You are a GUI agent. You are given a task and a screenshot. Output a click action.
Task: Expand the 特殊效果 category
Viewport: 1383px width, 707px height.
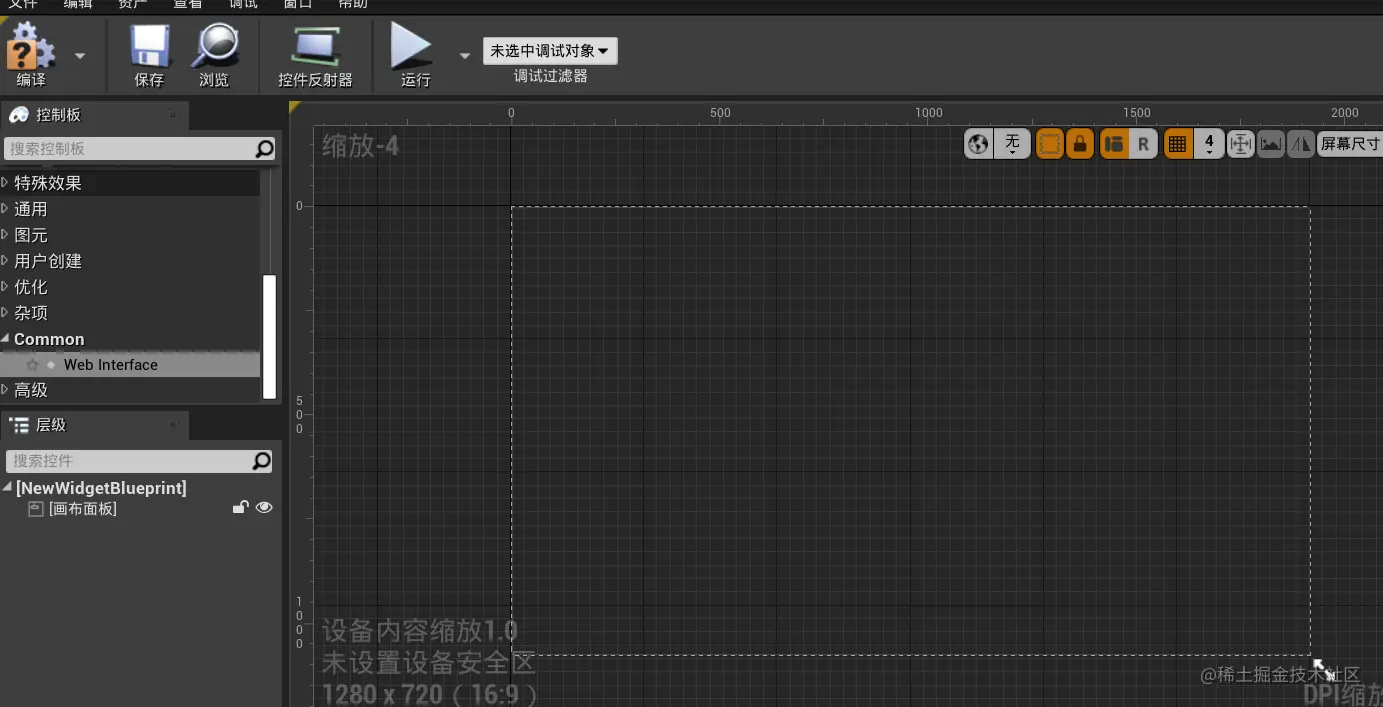point(5,183)
